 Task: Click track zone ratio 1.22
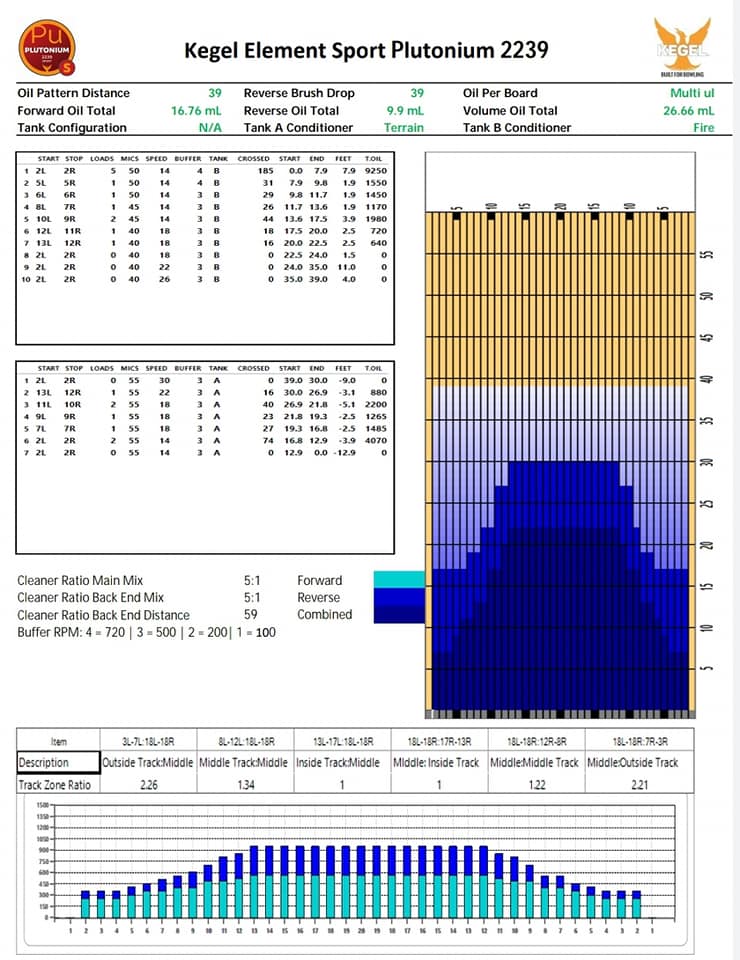(x=537, y=785)
